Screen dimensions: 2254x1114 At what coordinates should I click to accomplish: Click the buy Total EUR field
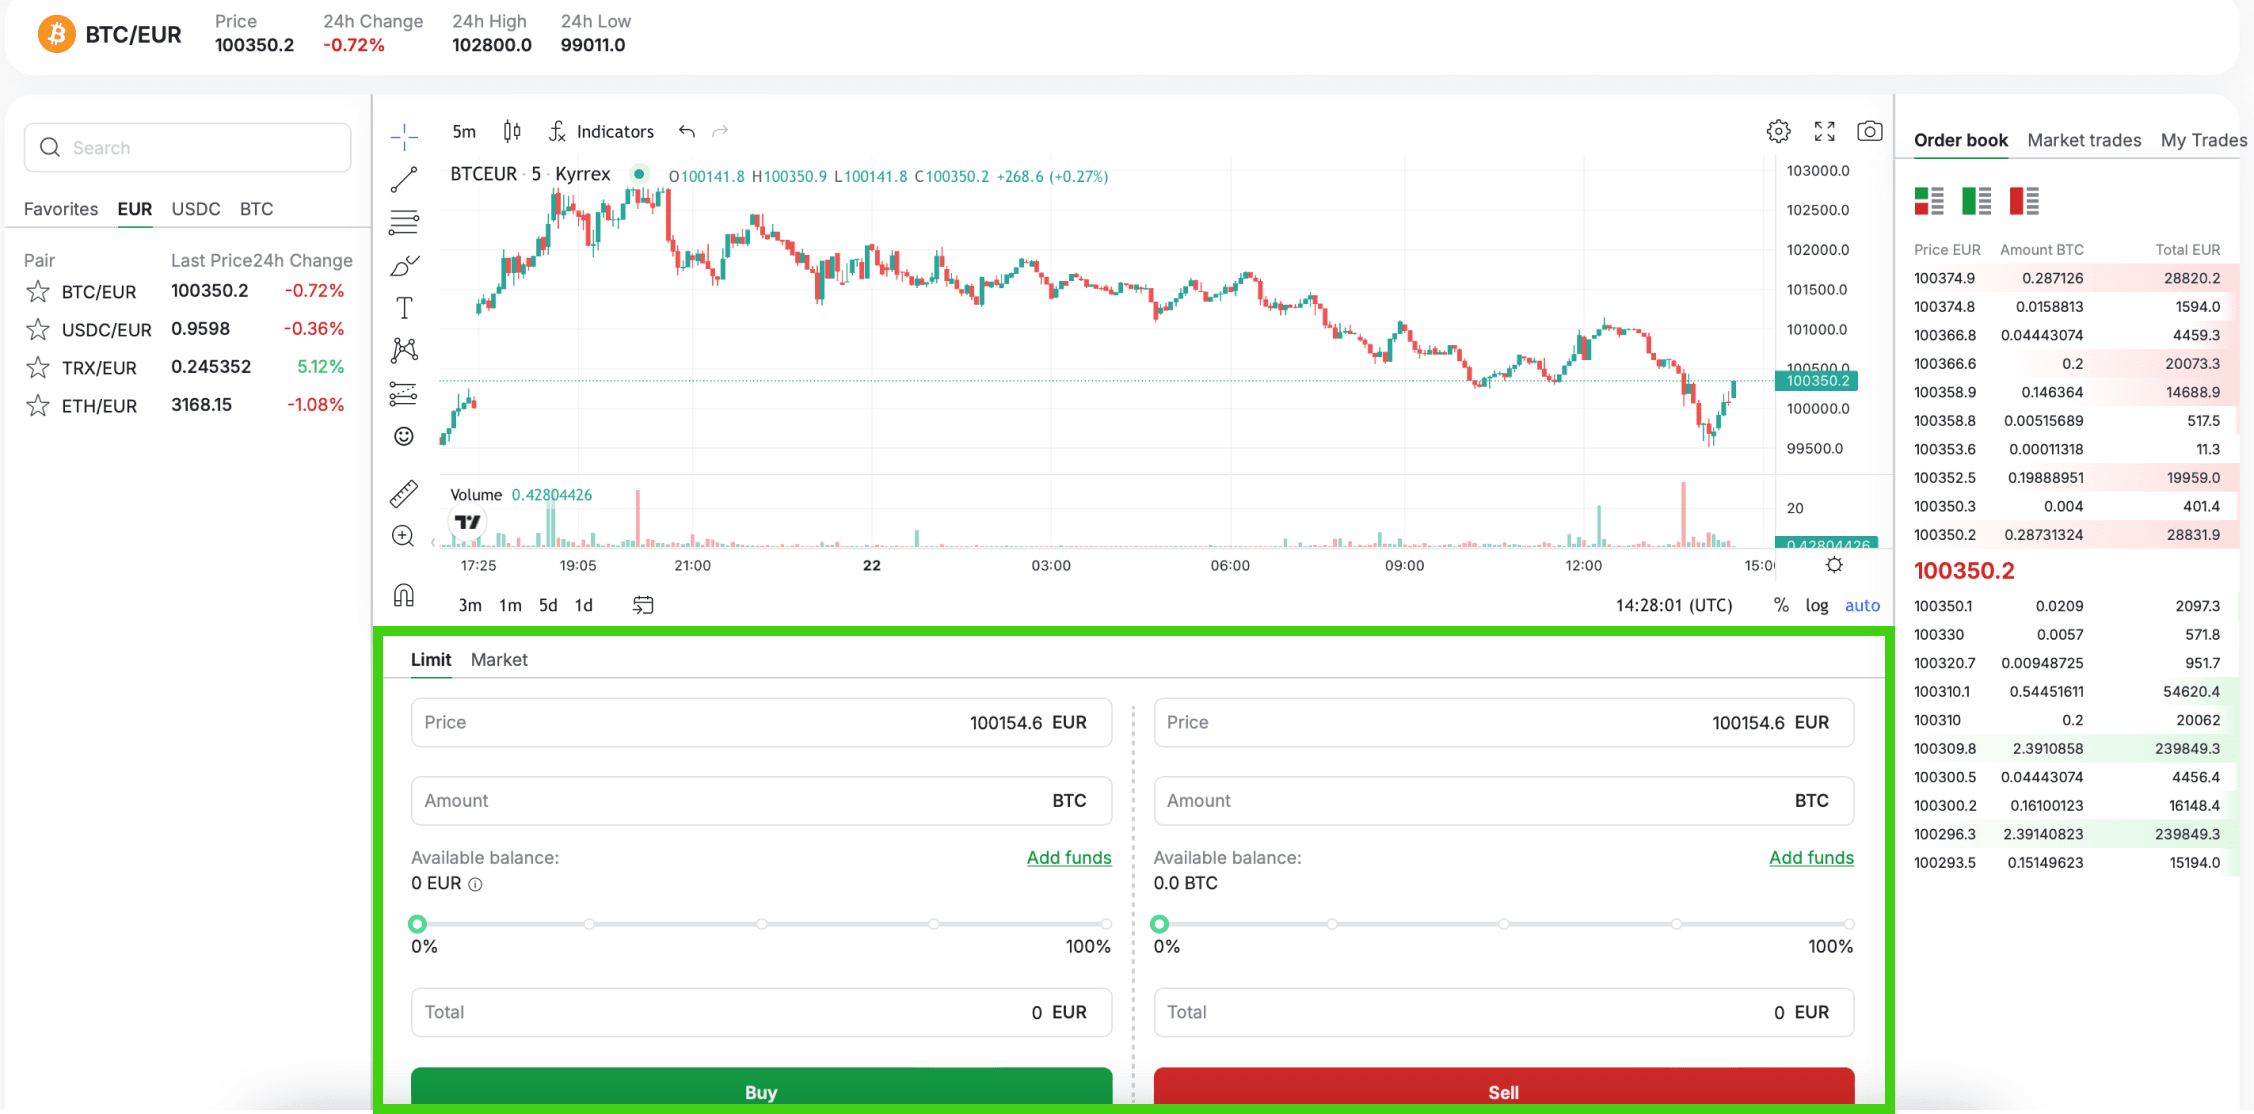(761, 1012)
